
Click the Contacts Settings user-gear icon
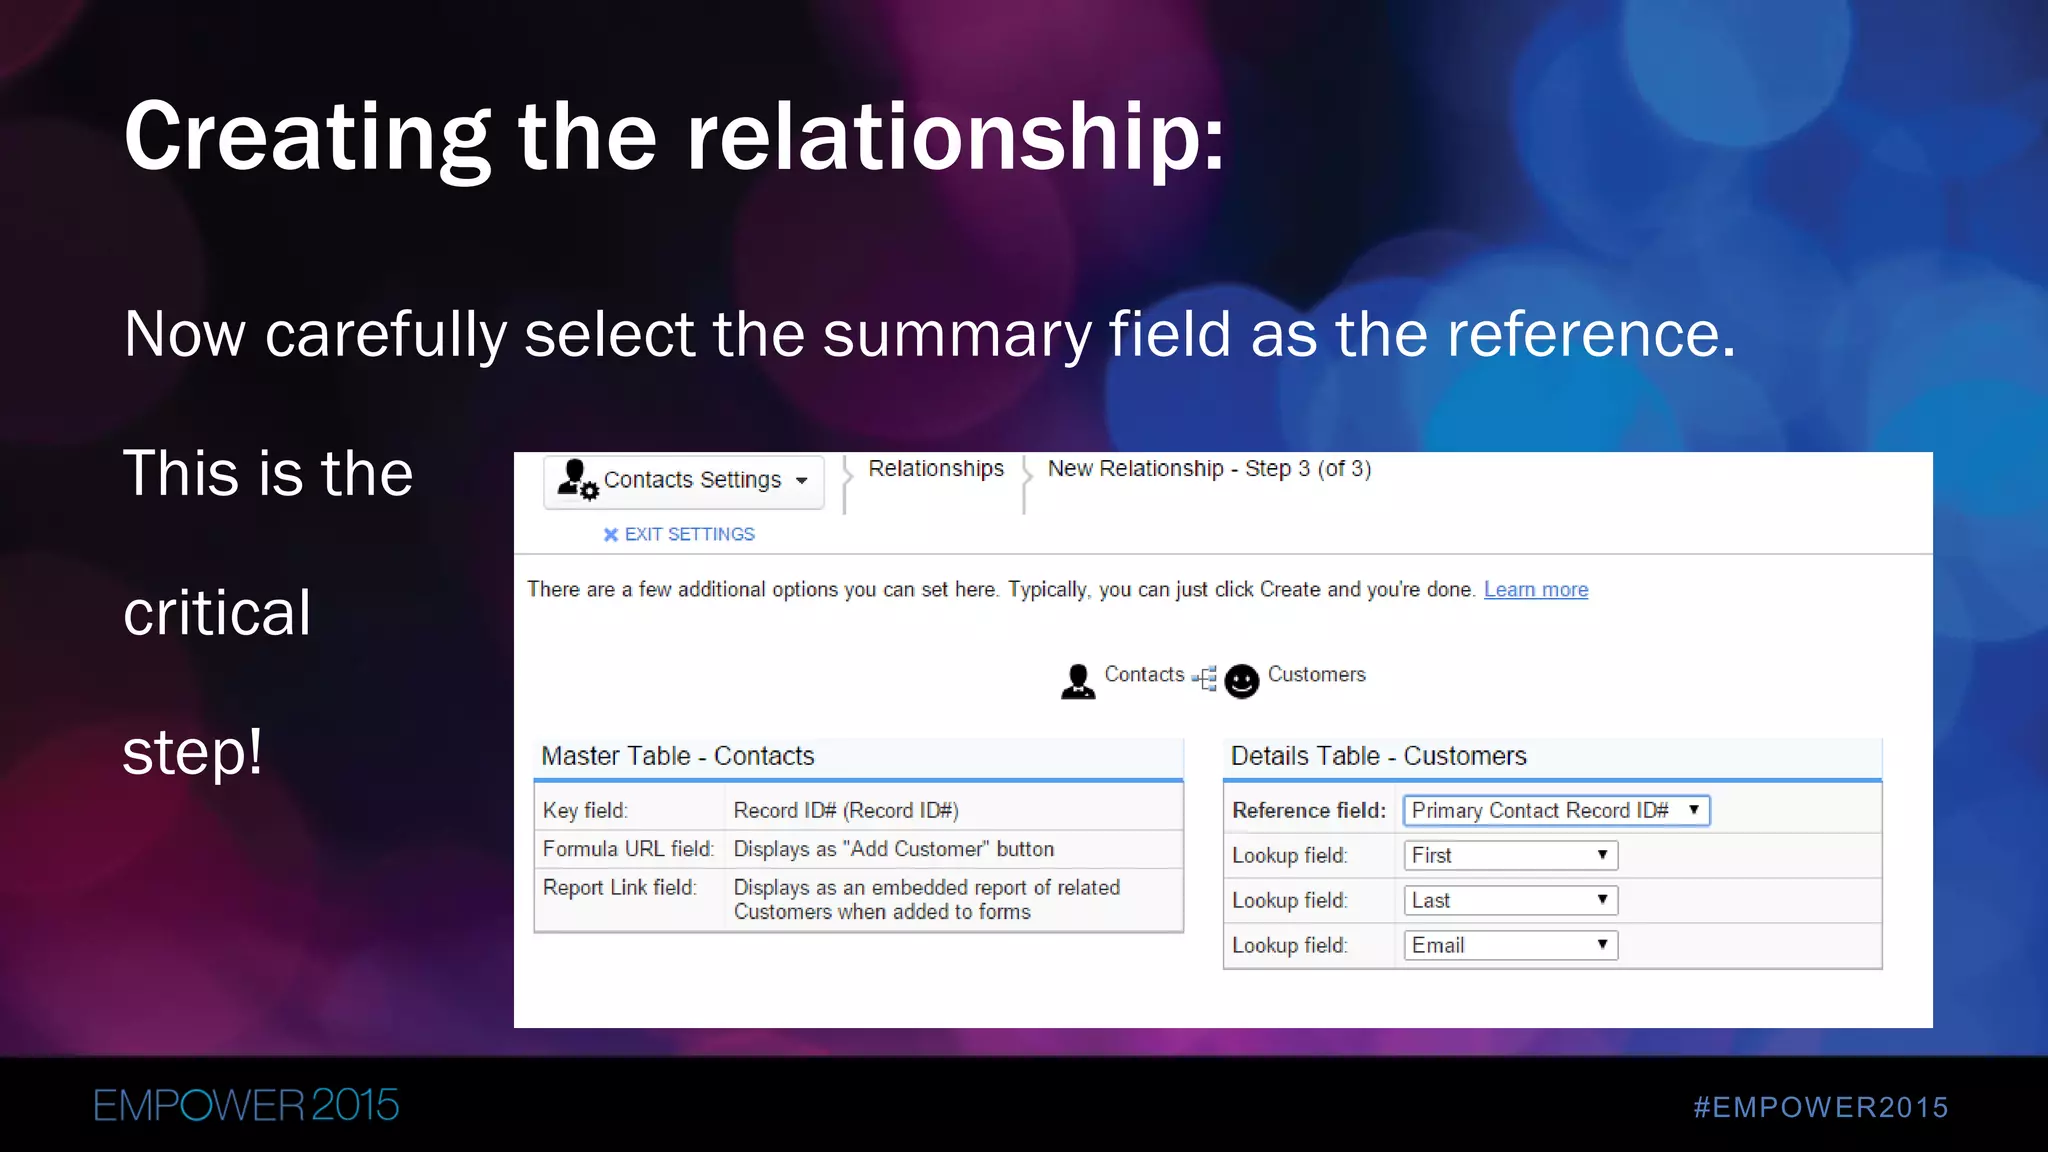[577, 479]
